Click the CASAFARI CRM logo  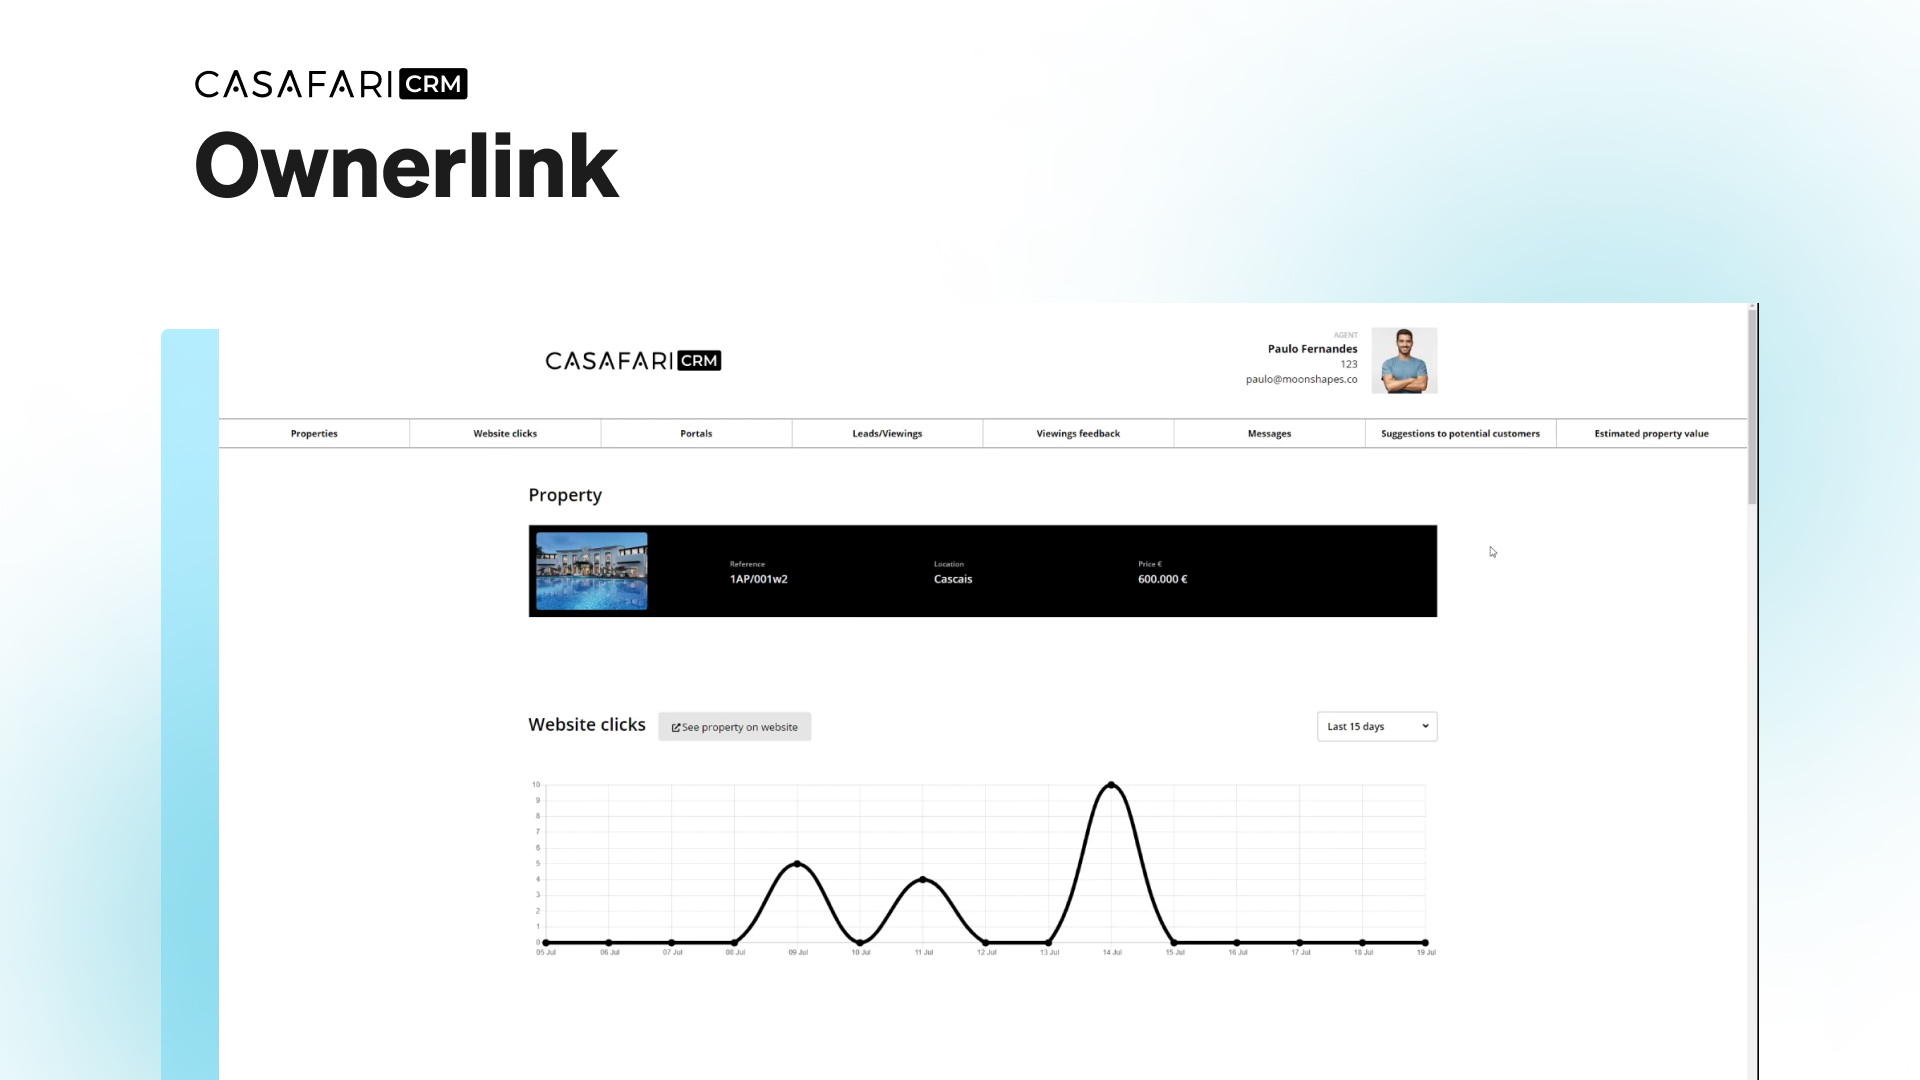click(x=633, y=360)
